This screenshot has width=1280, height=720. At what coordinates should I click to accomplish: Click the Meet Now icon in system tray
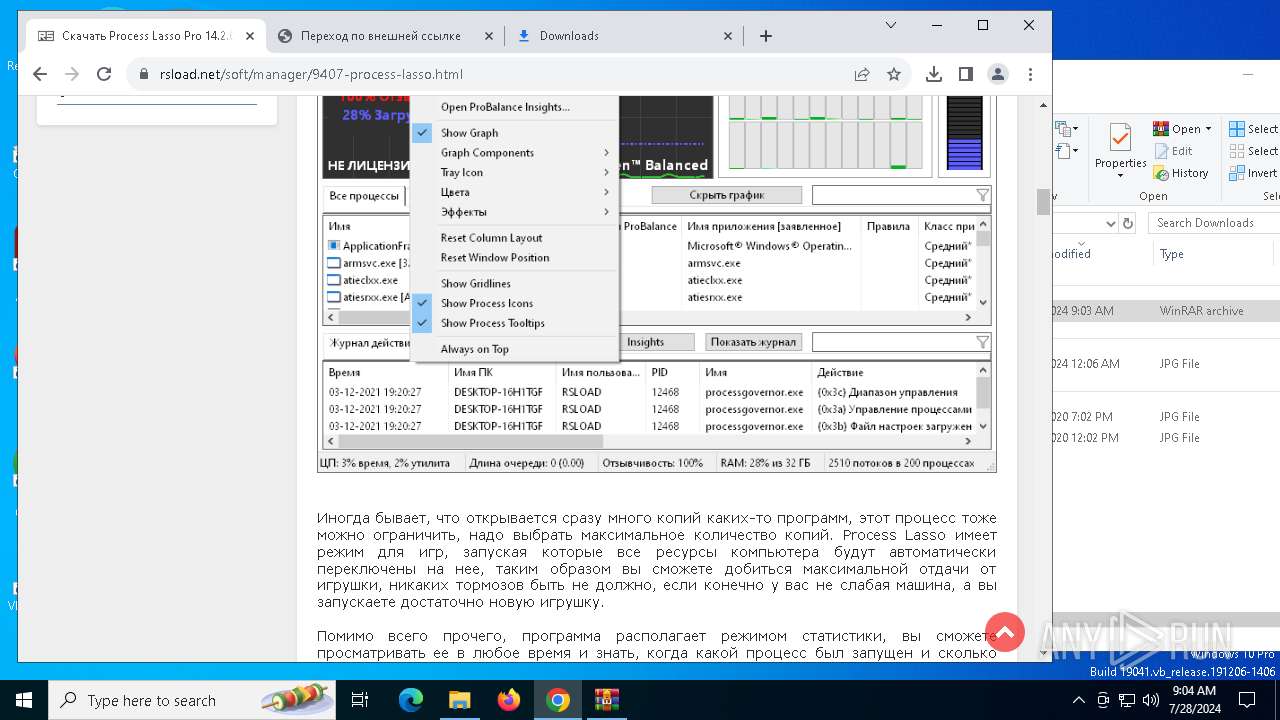1103,700
